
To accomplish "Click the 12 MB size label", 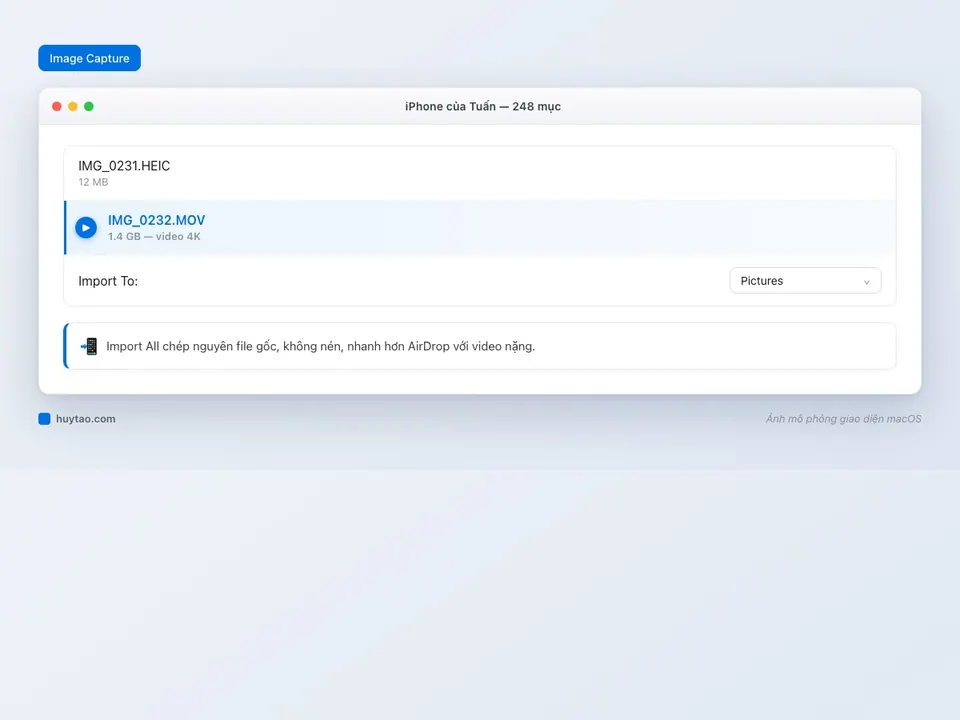I will coord(93,182).
